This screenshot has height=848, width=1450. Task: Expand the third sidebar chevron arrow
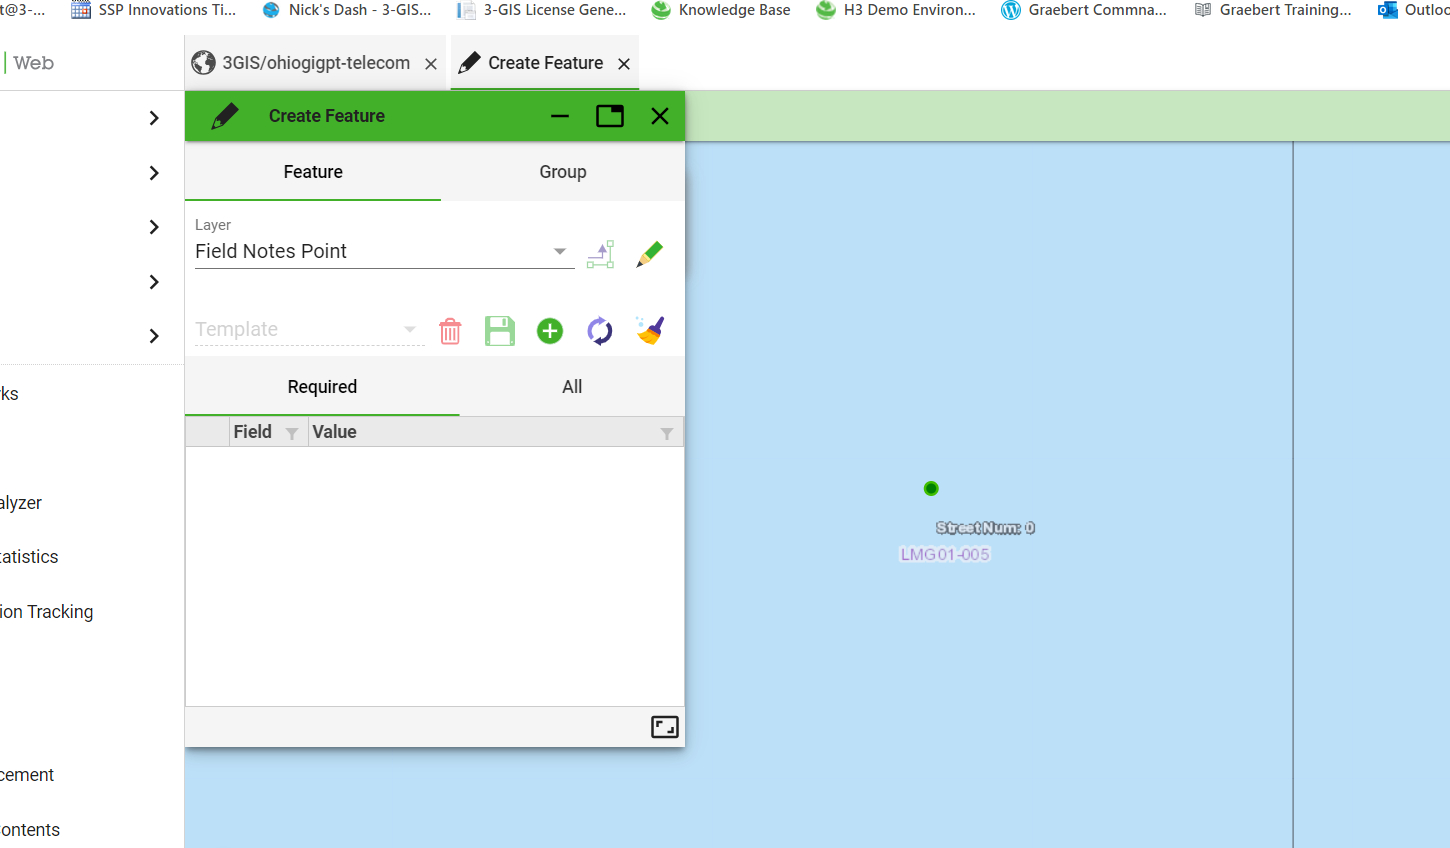(154, 227)
